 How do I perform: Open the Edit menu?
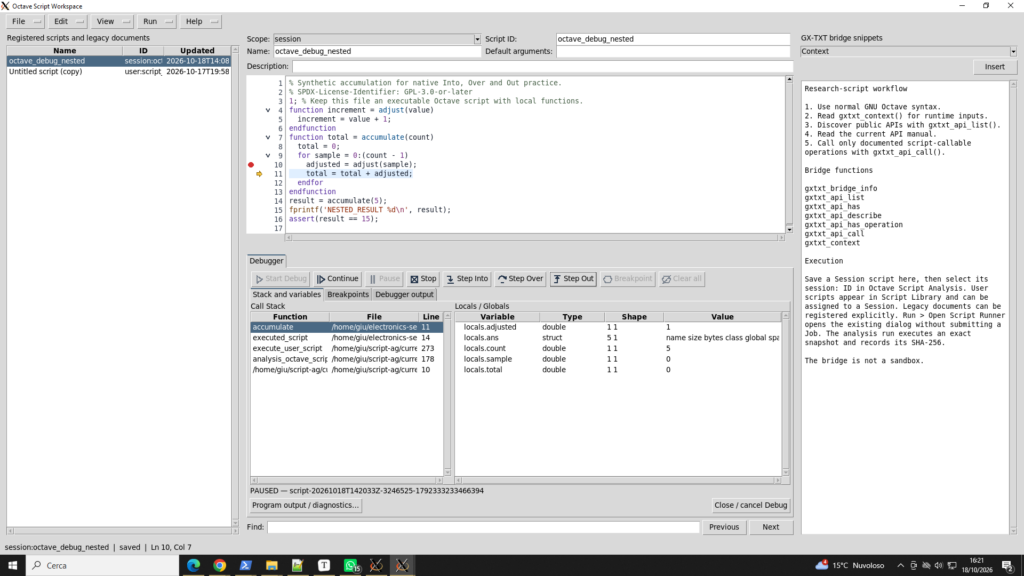pos(68,22)
